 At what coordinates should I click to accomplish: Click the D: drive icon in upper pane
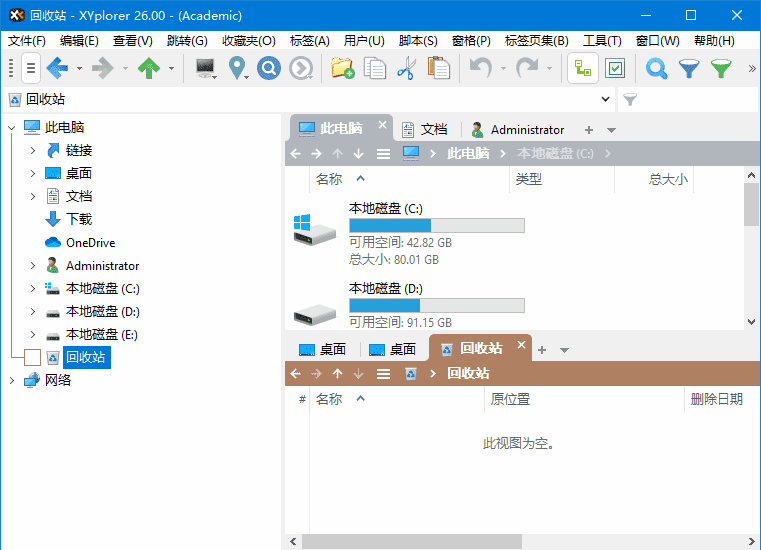(x=314, y=314)
